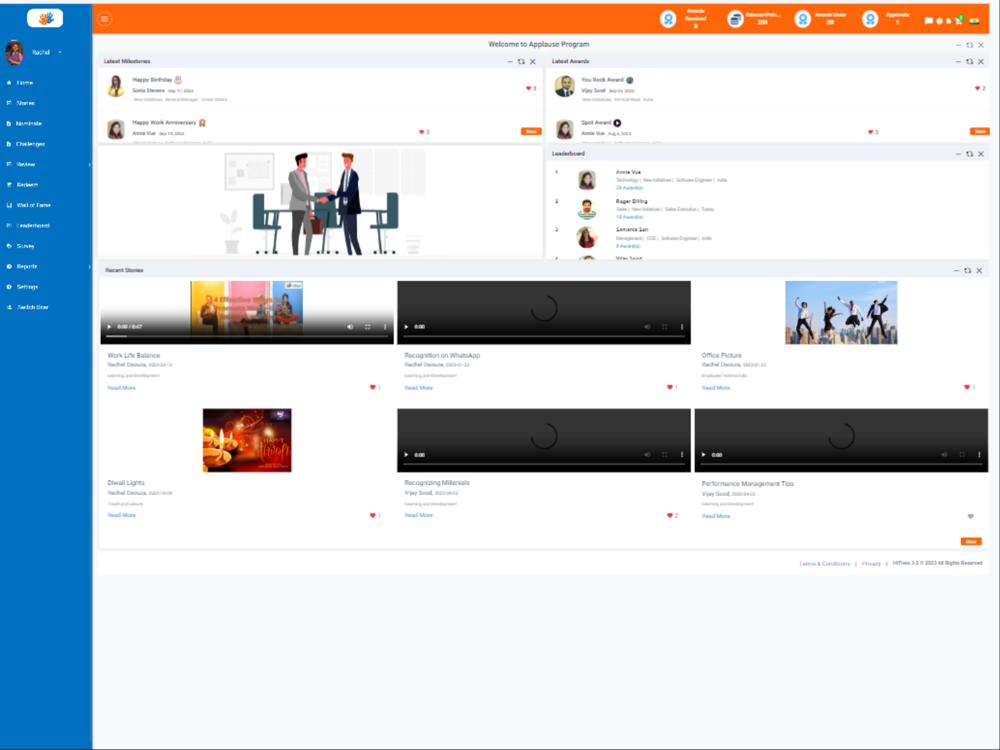Screen dimensions: 1000x750
Task: Open the Office Picture jumping people thumbnail
Action: (x=841, y=312)
